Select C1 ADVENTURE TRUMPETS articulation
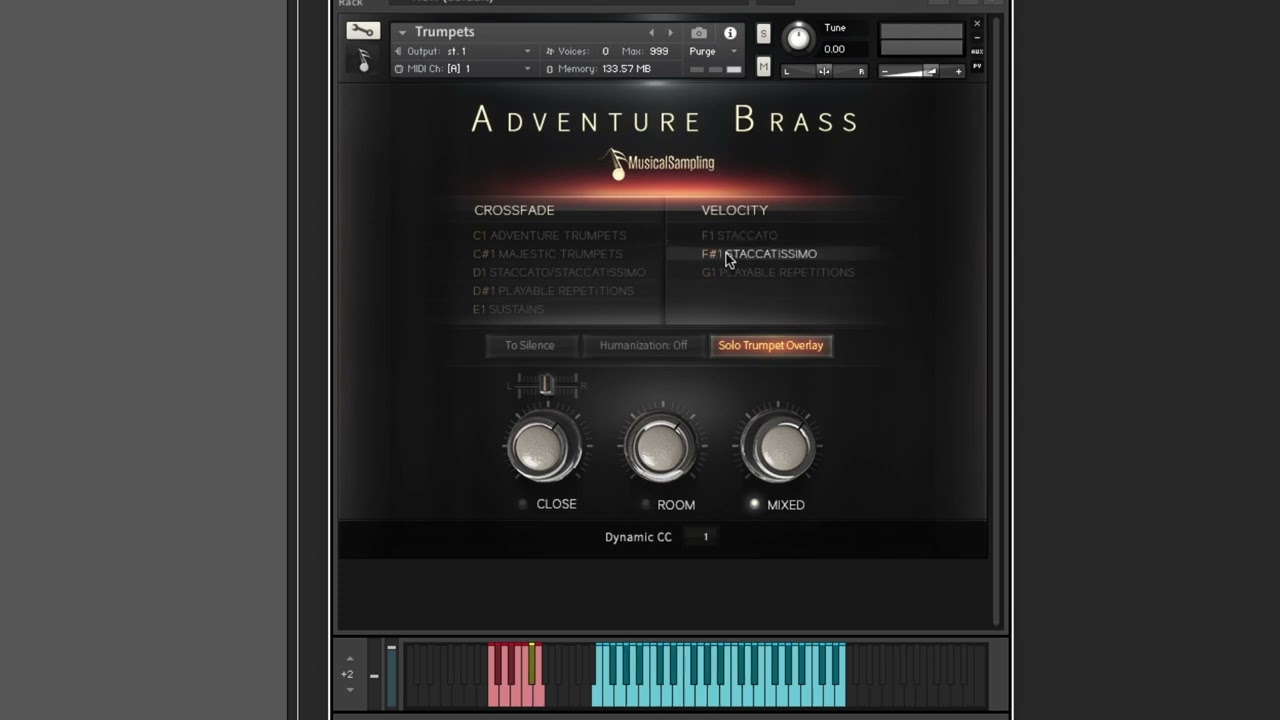1280x720 pixels. 549,235
